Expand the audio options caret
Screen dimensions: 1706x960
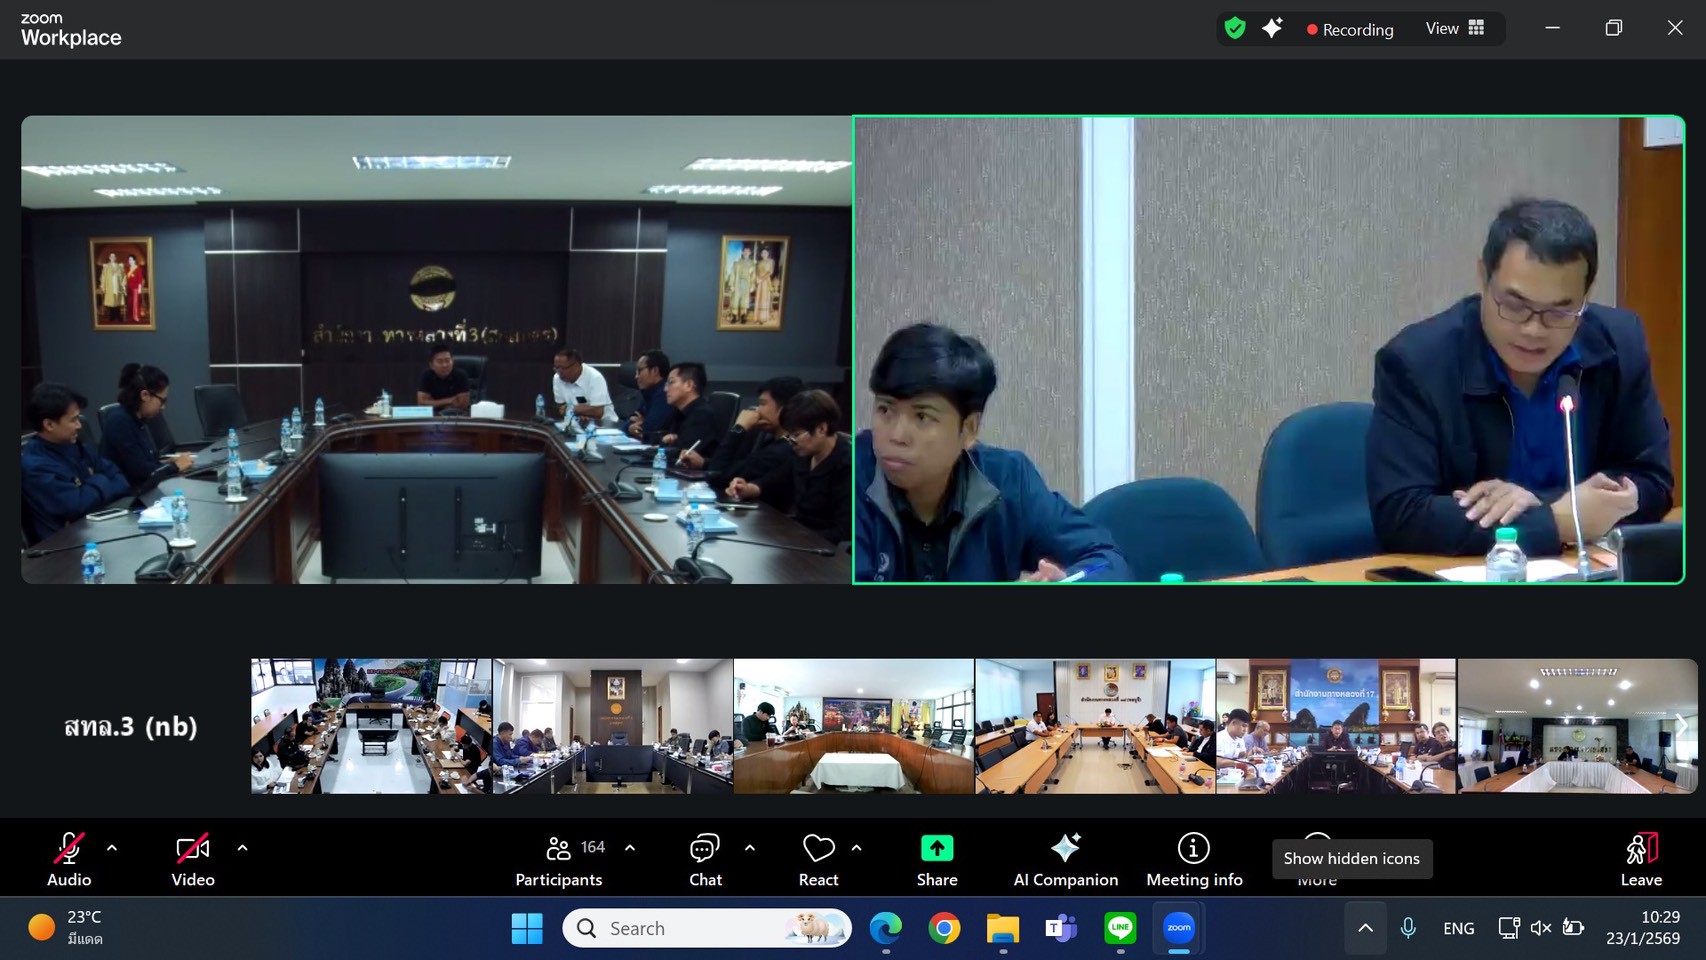[112, 848]
